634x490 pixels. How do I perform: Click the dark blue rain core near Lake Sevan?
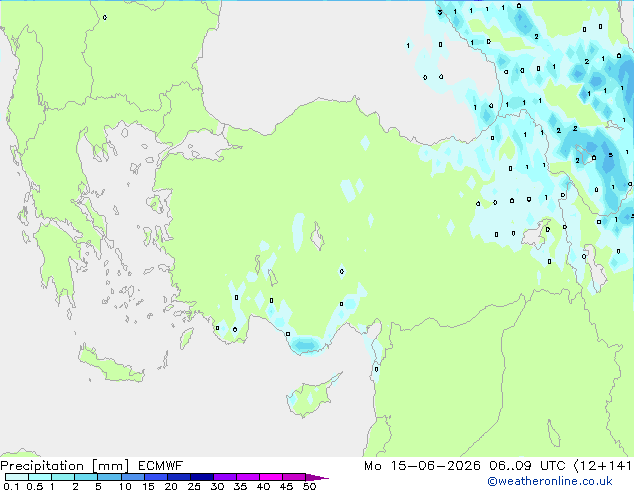609,162
